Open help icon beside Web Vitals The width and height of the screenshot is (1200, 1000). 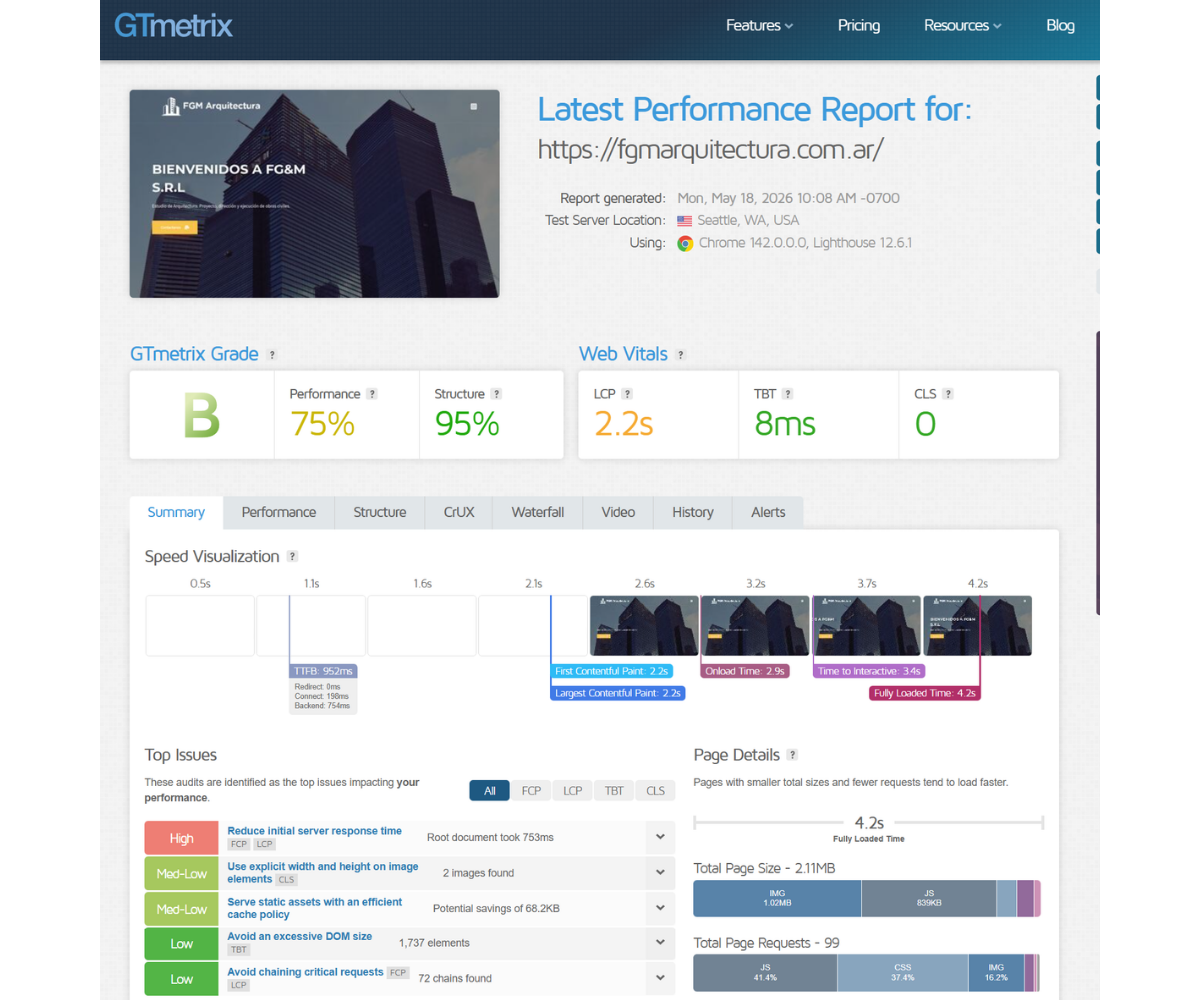click(681, 355)
